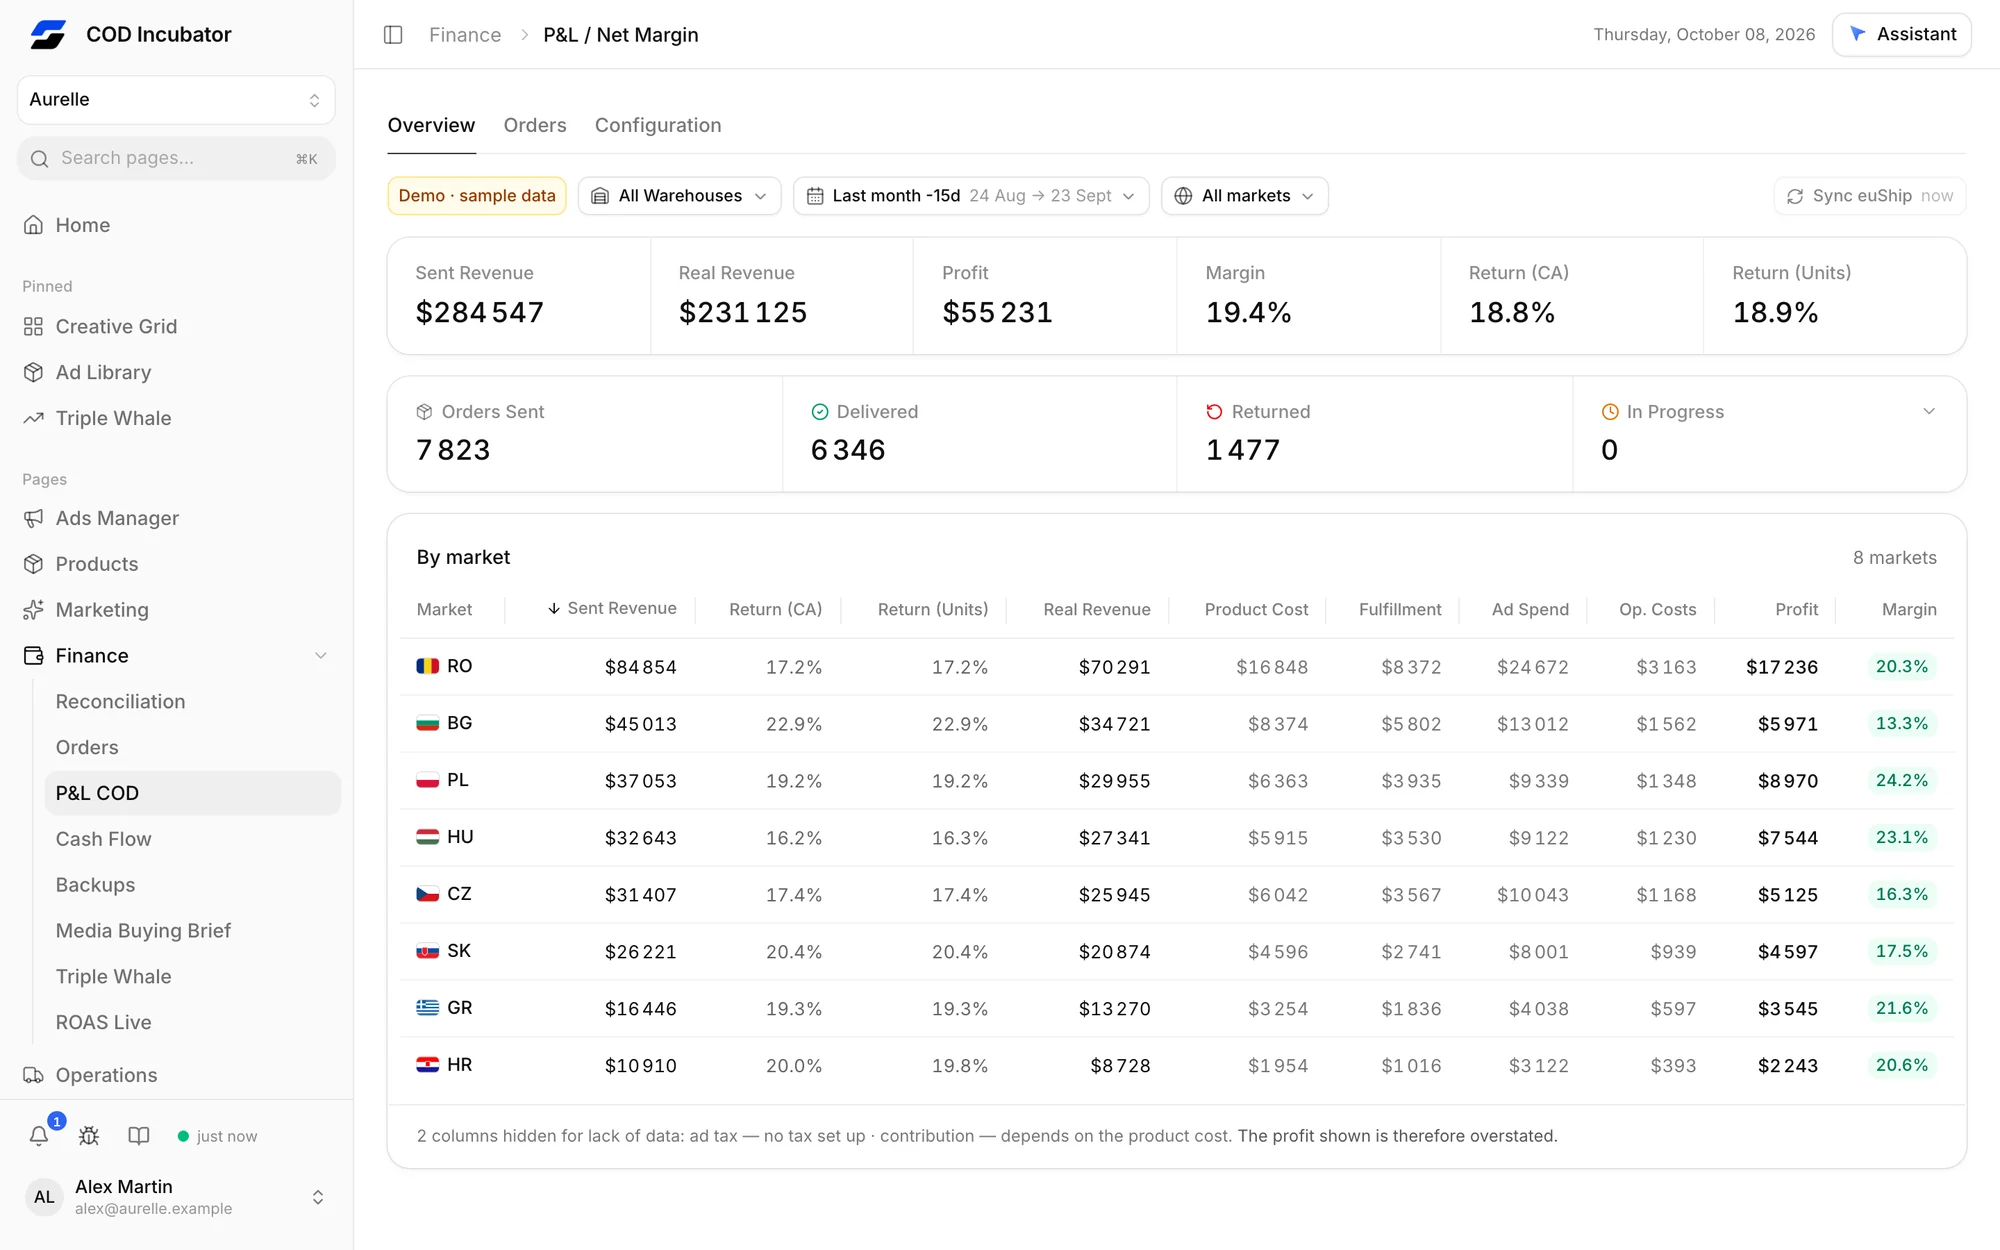Image resolution: width=2000 pixels, height=1250 pixels.
Task: Select P&L COD in sidebar
Action: (x=192, y=793)
